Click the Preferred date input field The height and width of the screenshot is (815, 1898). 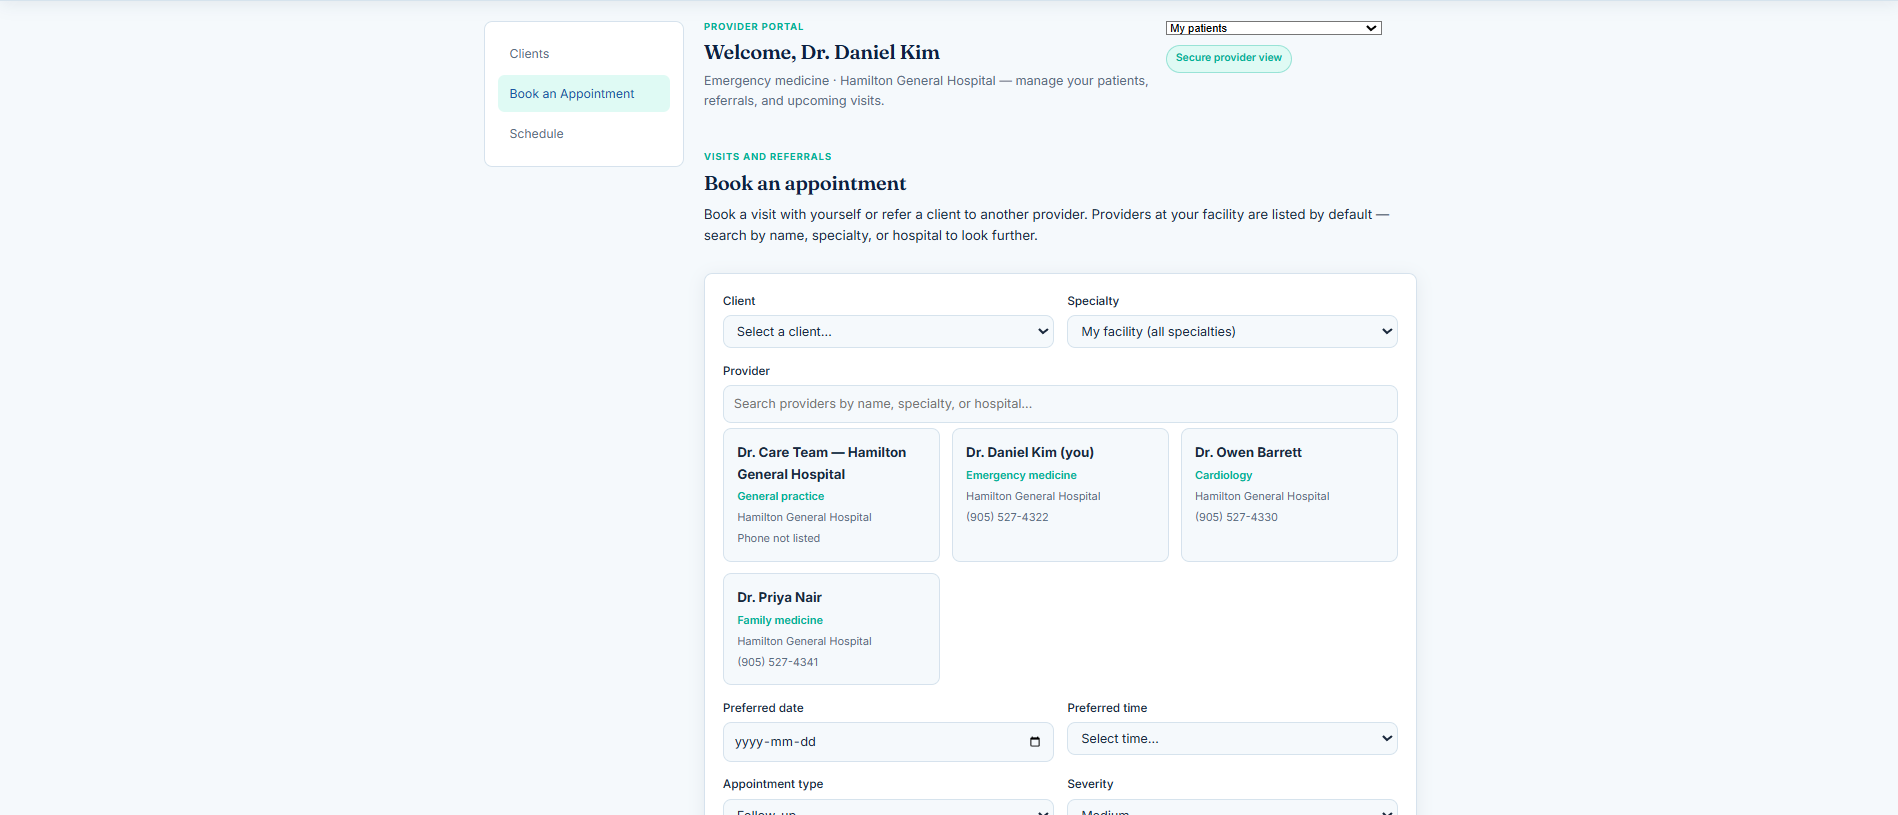(x=888, y=742)
